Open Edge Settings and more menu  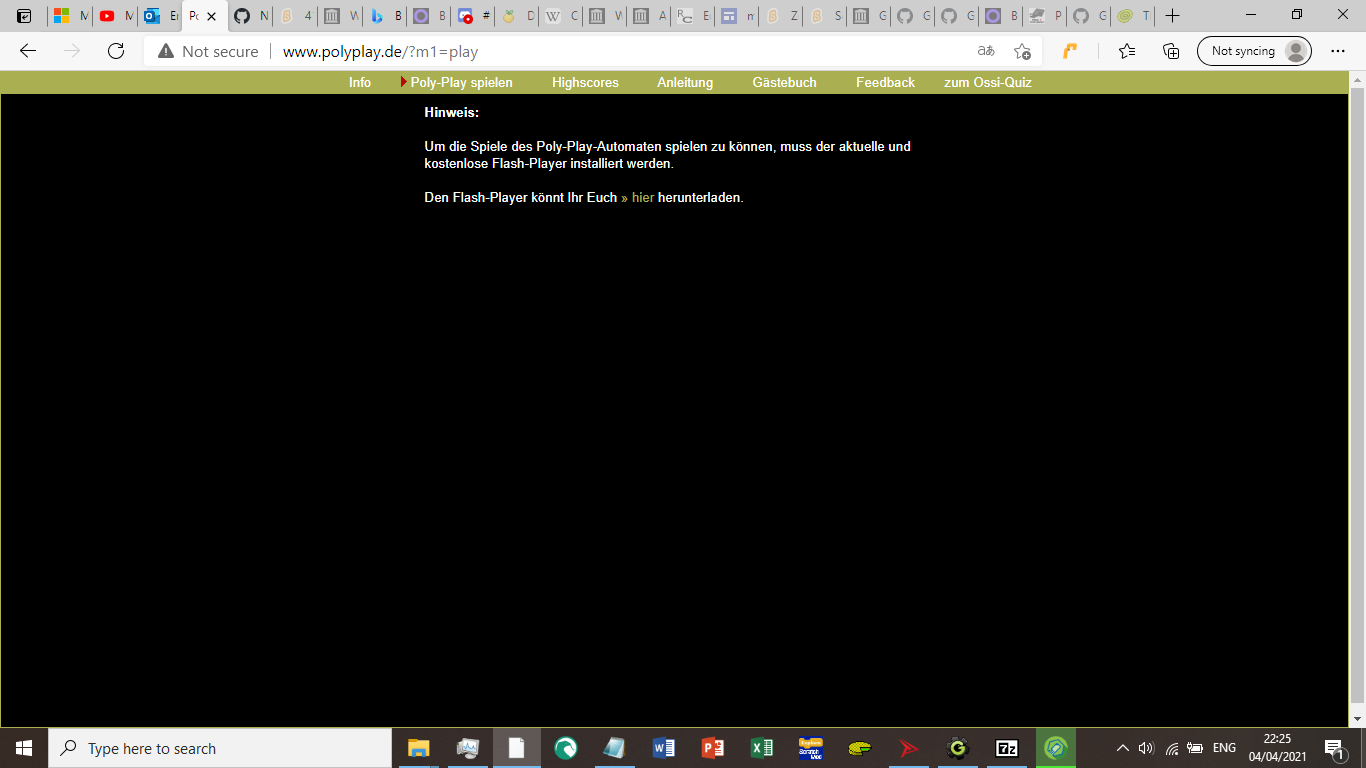pos(1338,51)
